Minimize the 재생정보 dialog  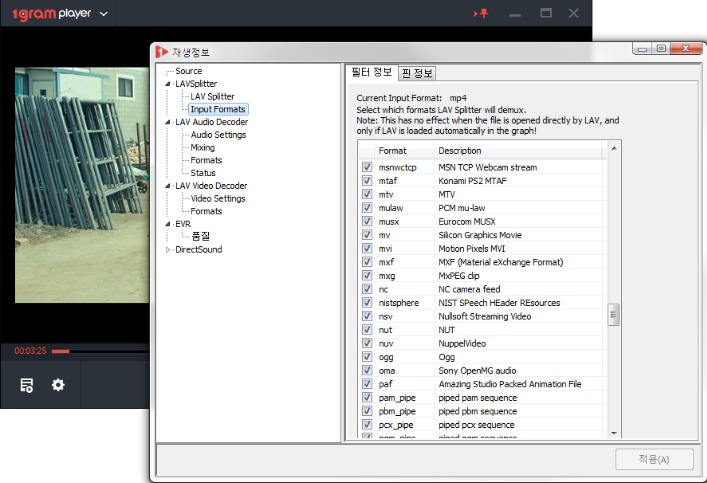pyautogui.click(x=643, y=48)
